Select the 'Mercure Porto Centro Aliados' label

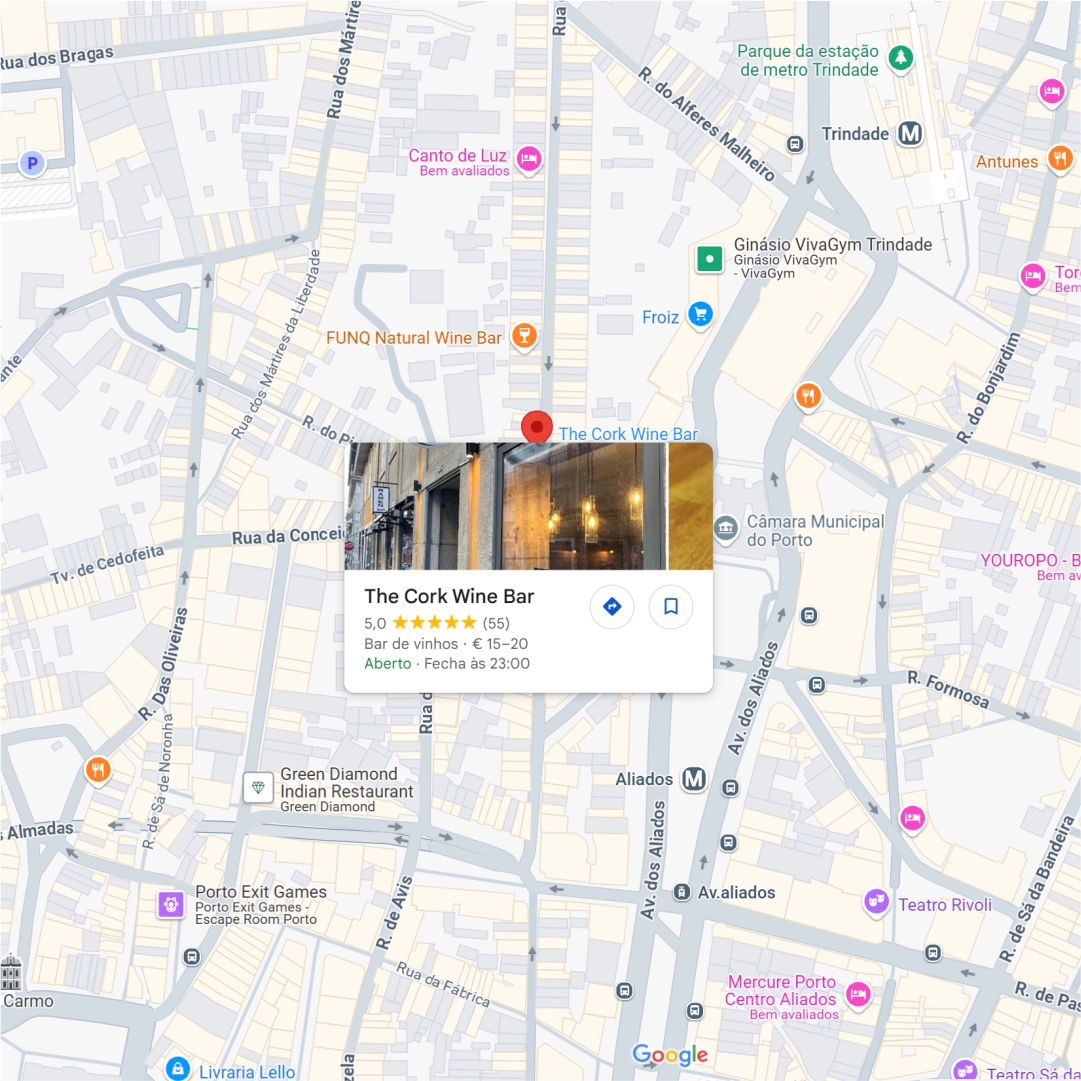click(781, 991)
